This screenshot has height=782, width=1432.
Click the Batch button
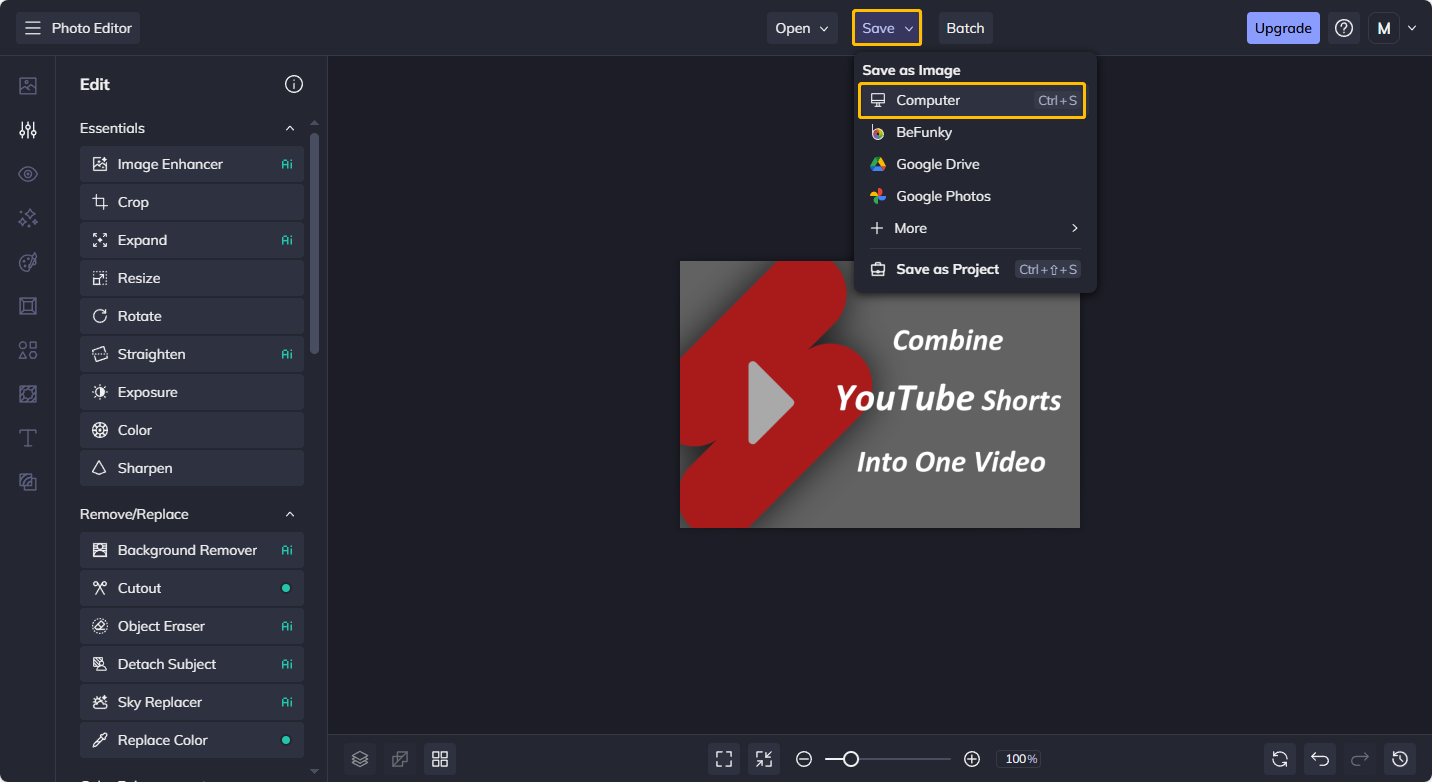coord(966,28)
